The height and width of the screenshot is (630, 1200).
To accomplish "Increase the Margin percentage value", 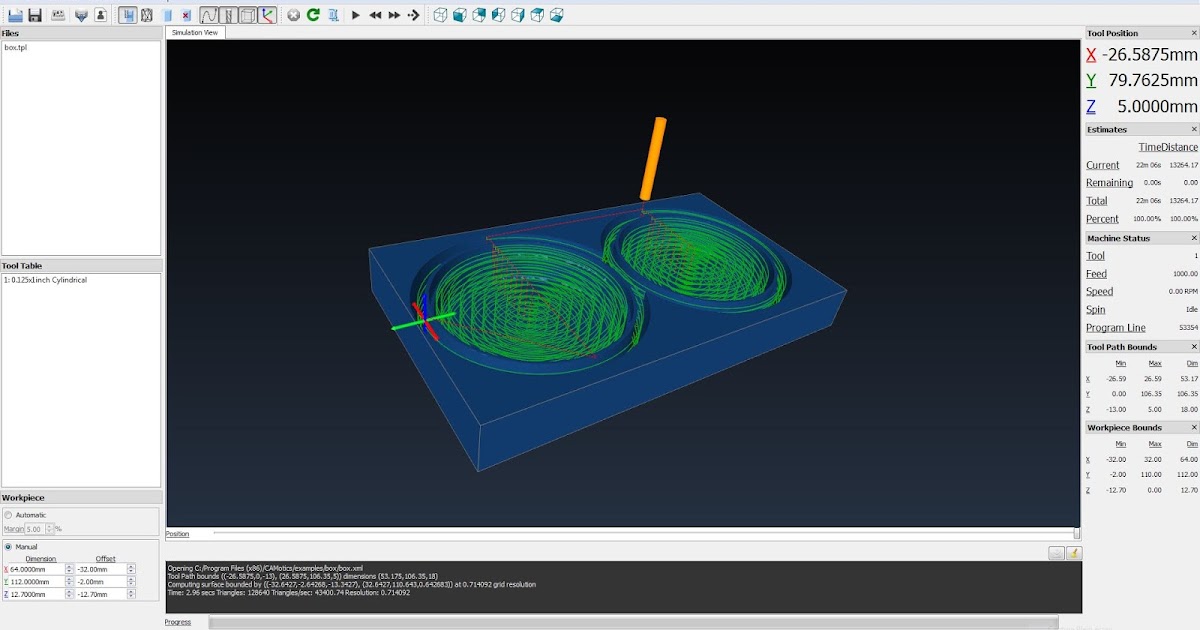I will point(49,525).
